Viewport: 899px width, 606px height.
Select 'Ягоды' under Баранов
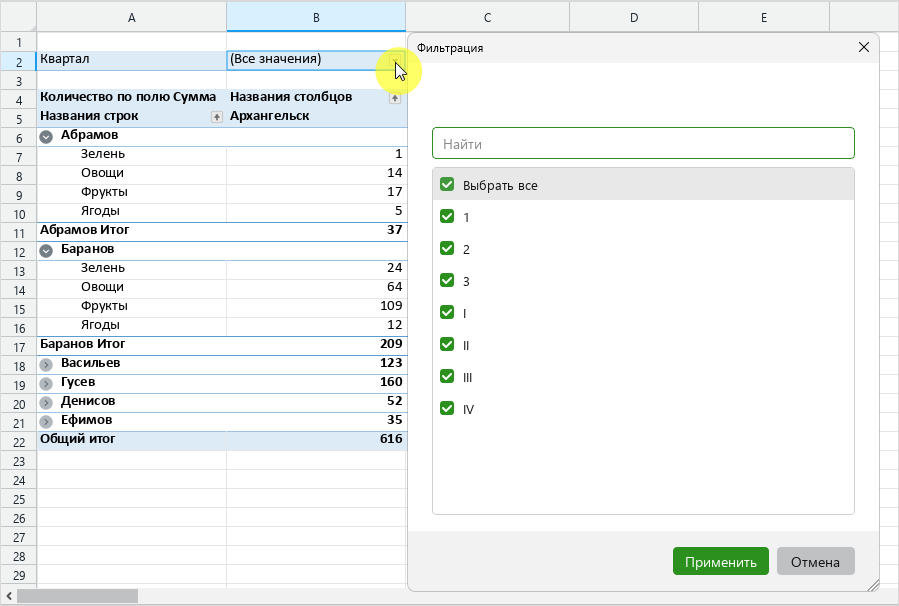click(x=132, y=327)
